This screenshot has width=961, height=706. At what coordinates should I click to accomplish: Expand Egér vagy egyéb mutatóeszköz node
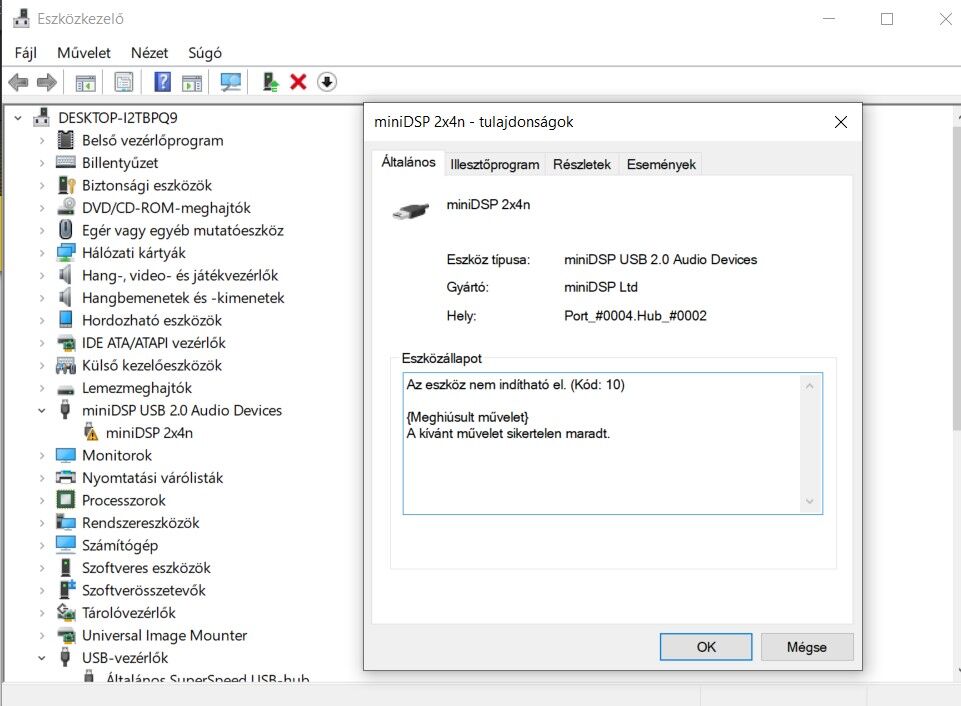point(42,230)
